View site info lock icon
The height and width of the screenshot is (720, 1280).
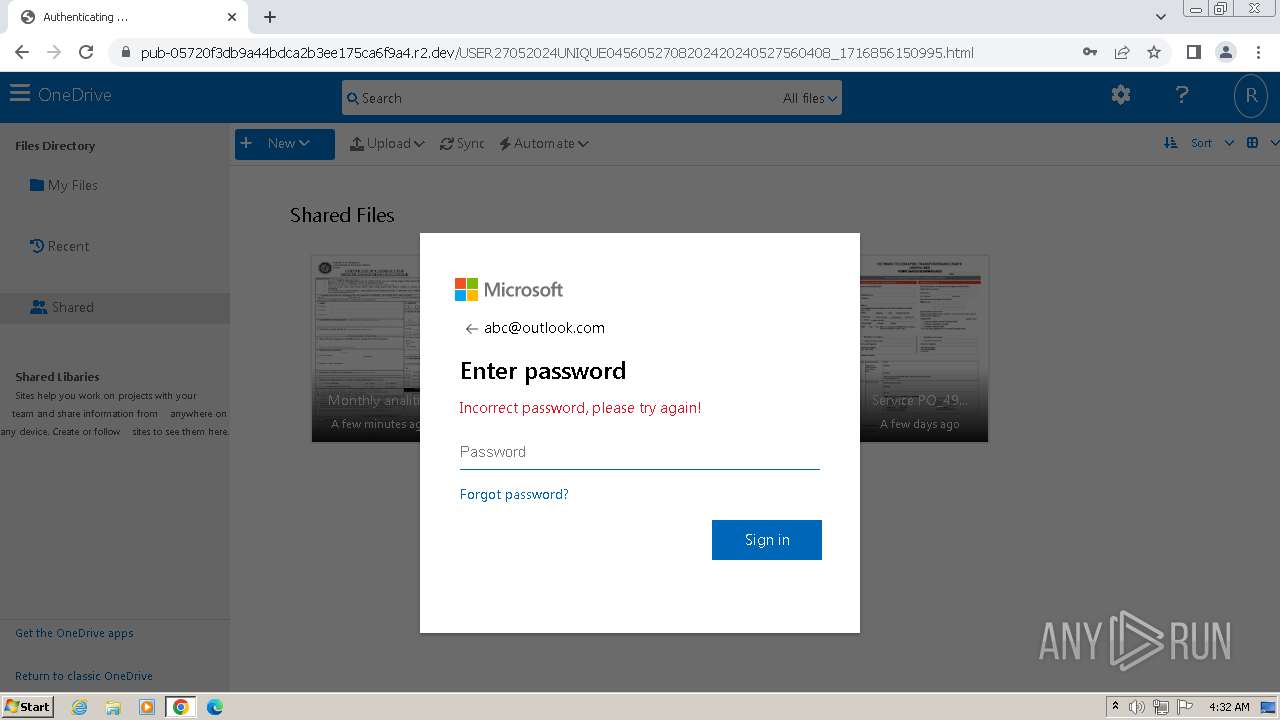(126, 52)
